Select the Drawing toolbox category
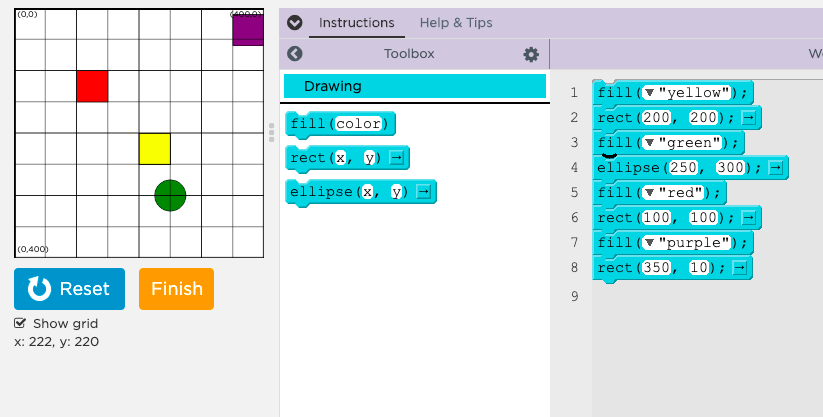This screenshot has height=417, width=823. click(x=414, y=86)
